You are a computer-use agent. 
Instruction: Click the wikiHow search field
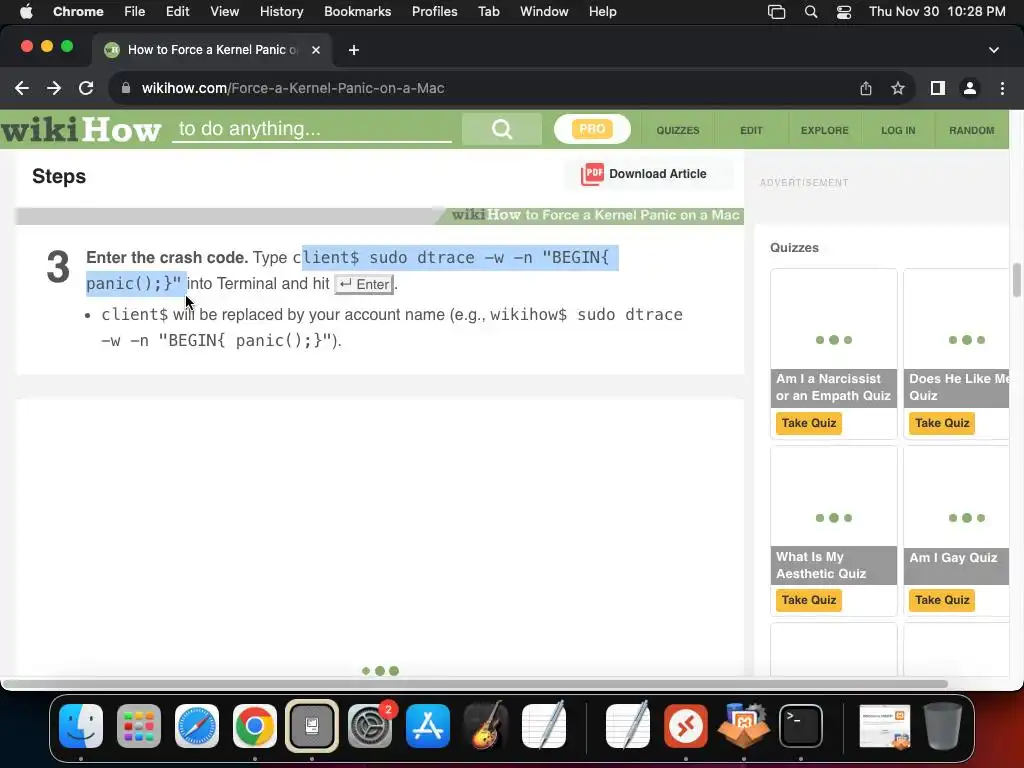pos(312,129)
